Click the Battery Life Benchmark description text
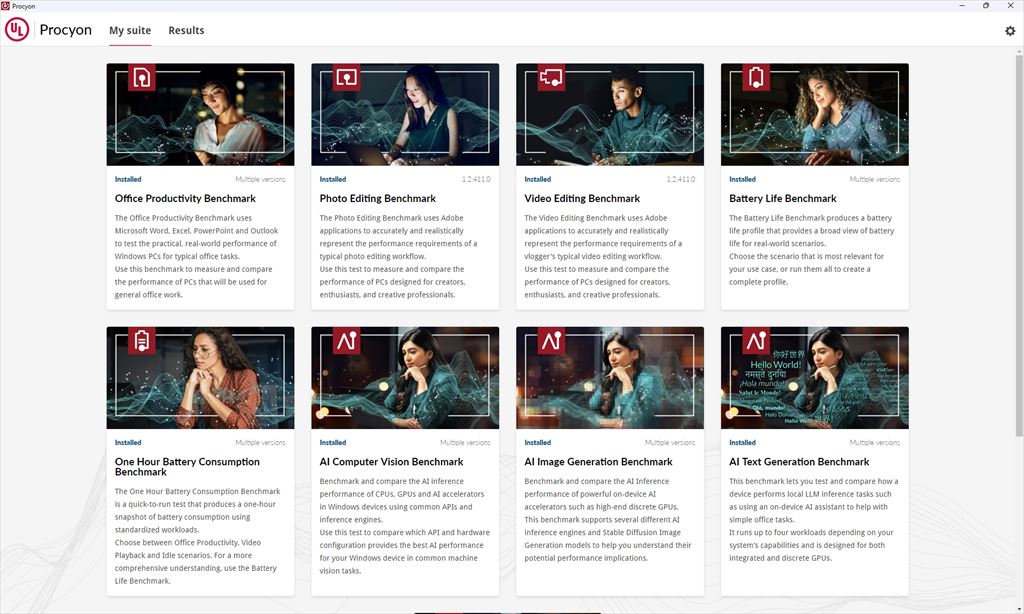Image resolution: width=1024 pixels, height=614 pixels. 811,250
